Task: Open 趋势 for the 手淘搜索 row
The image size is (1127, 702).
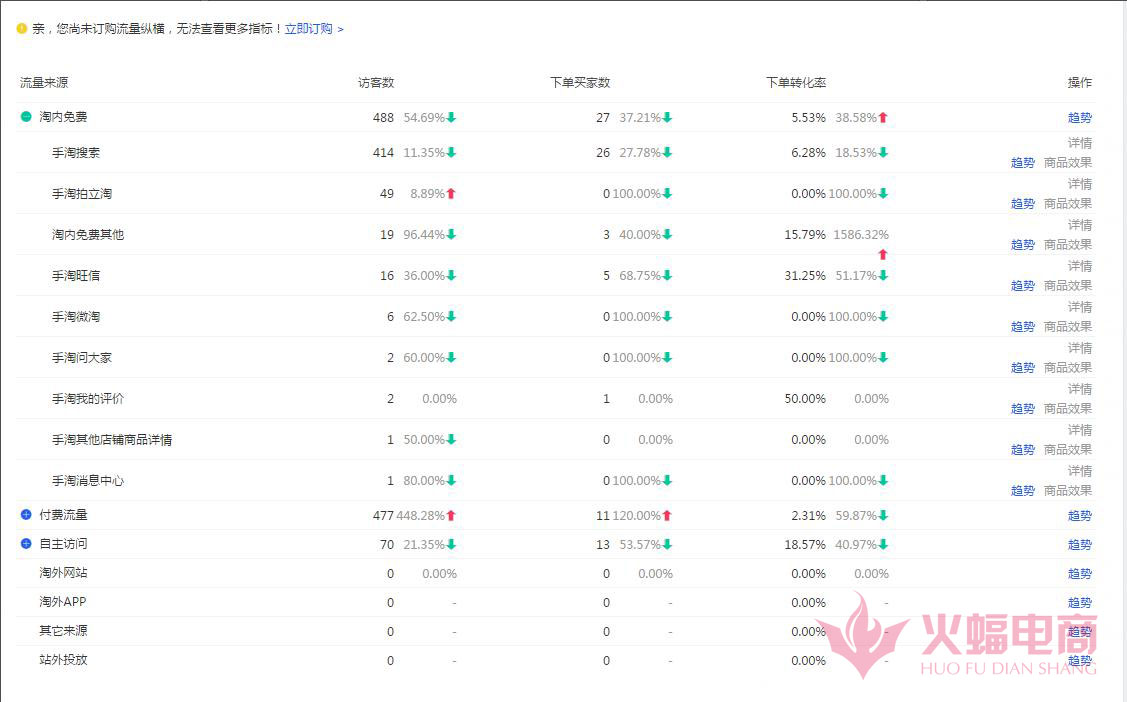Action: click(x=1023, y=162)
